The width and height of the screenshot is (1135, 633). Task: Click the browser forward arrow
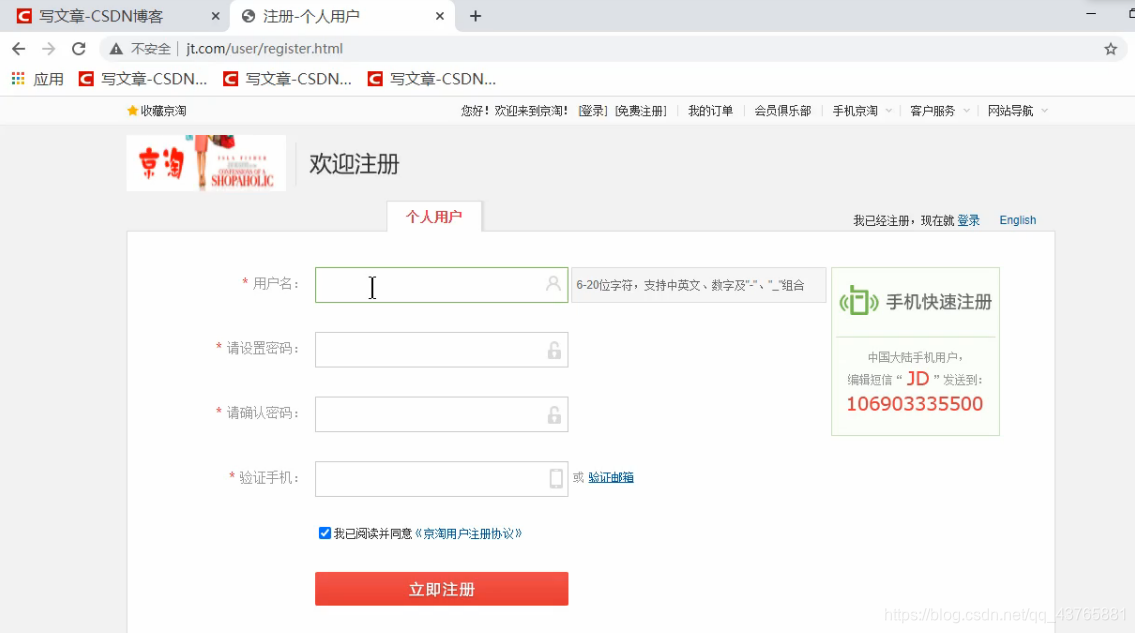pyautogui.click(x=48, y=49)
